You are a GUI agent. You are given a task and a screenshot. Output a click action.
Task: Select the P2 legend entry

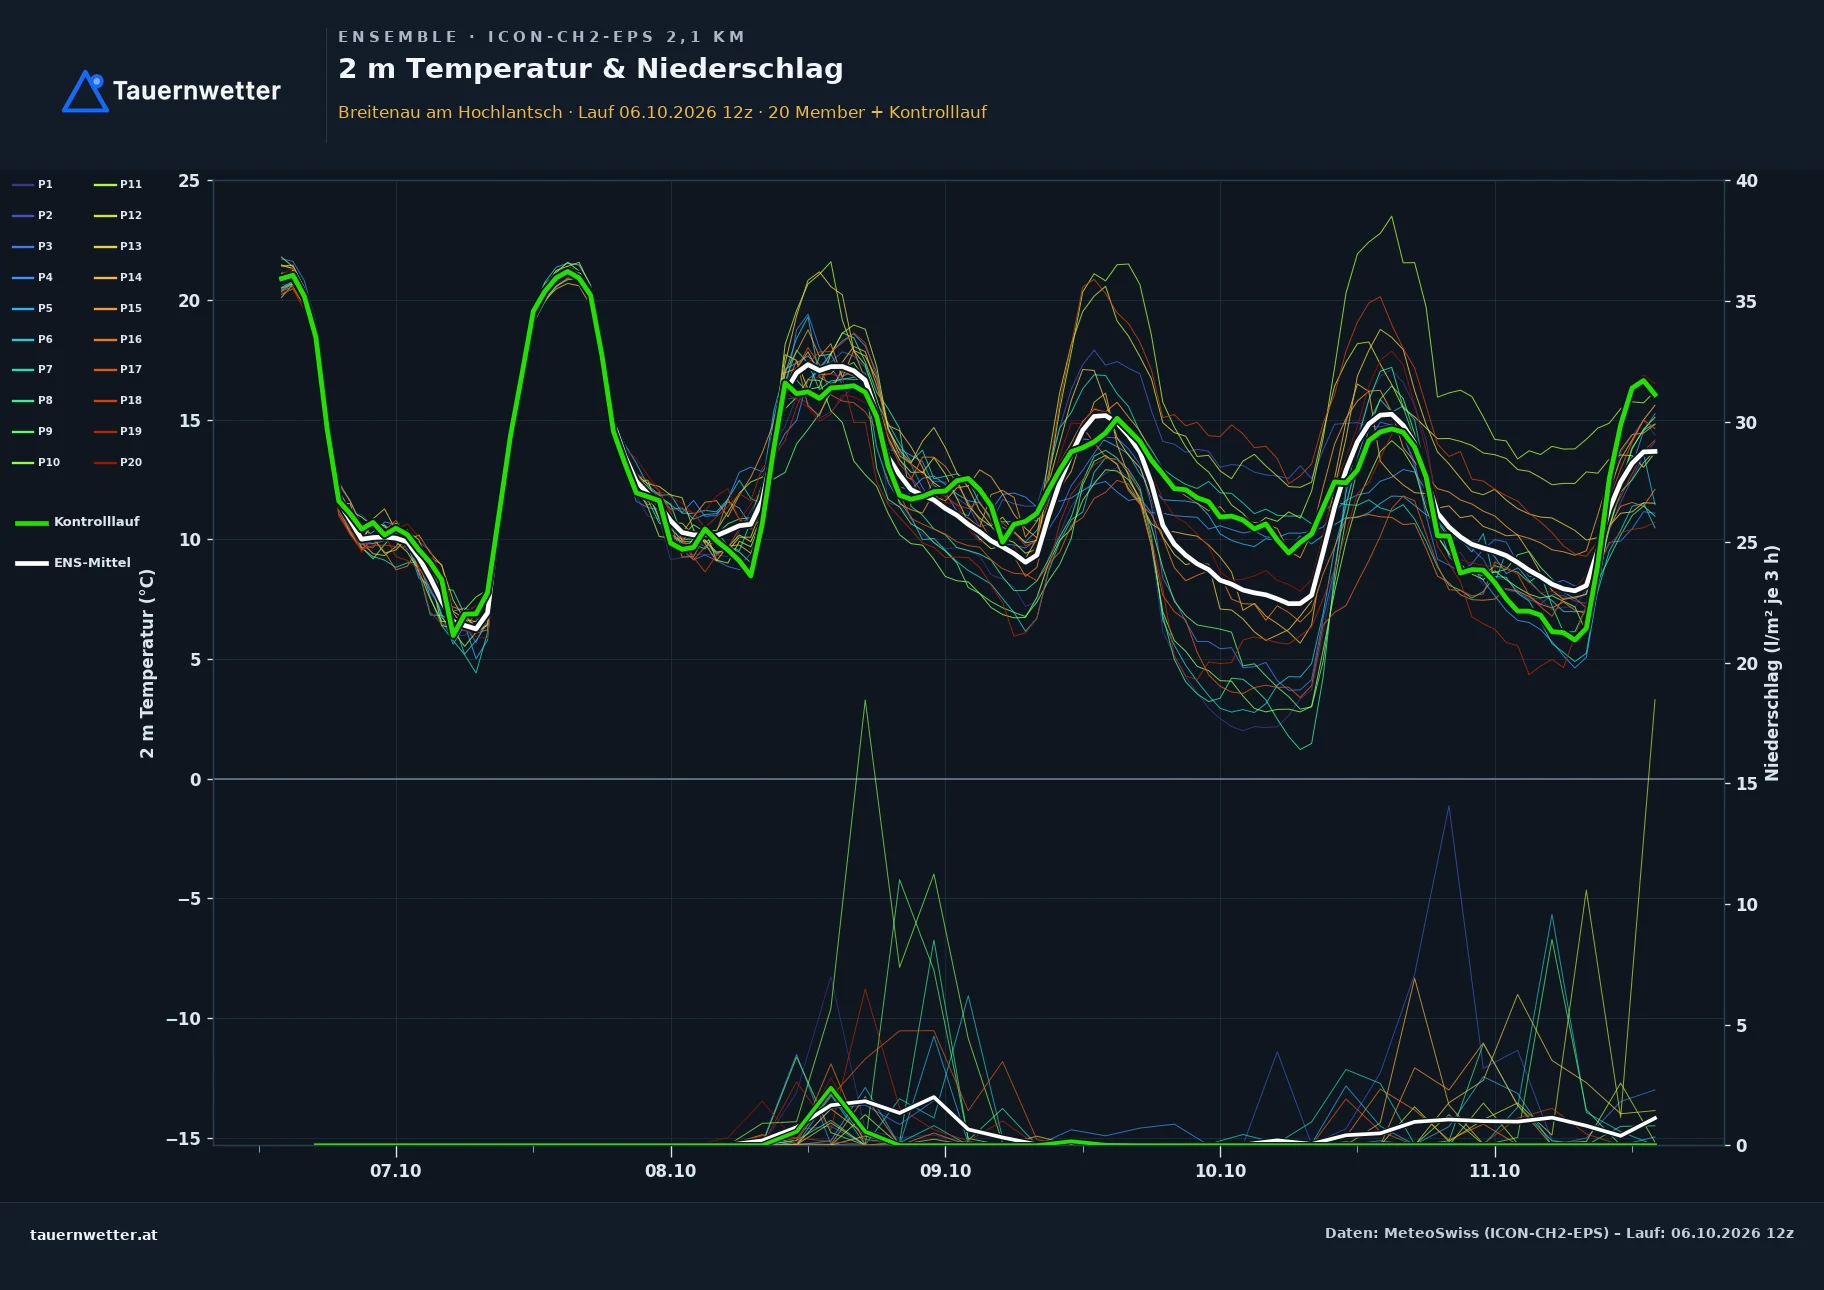[x=33, y=215]
